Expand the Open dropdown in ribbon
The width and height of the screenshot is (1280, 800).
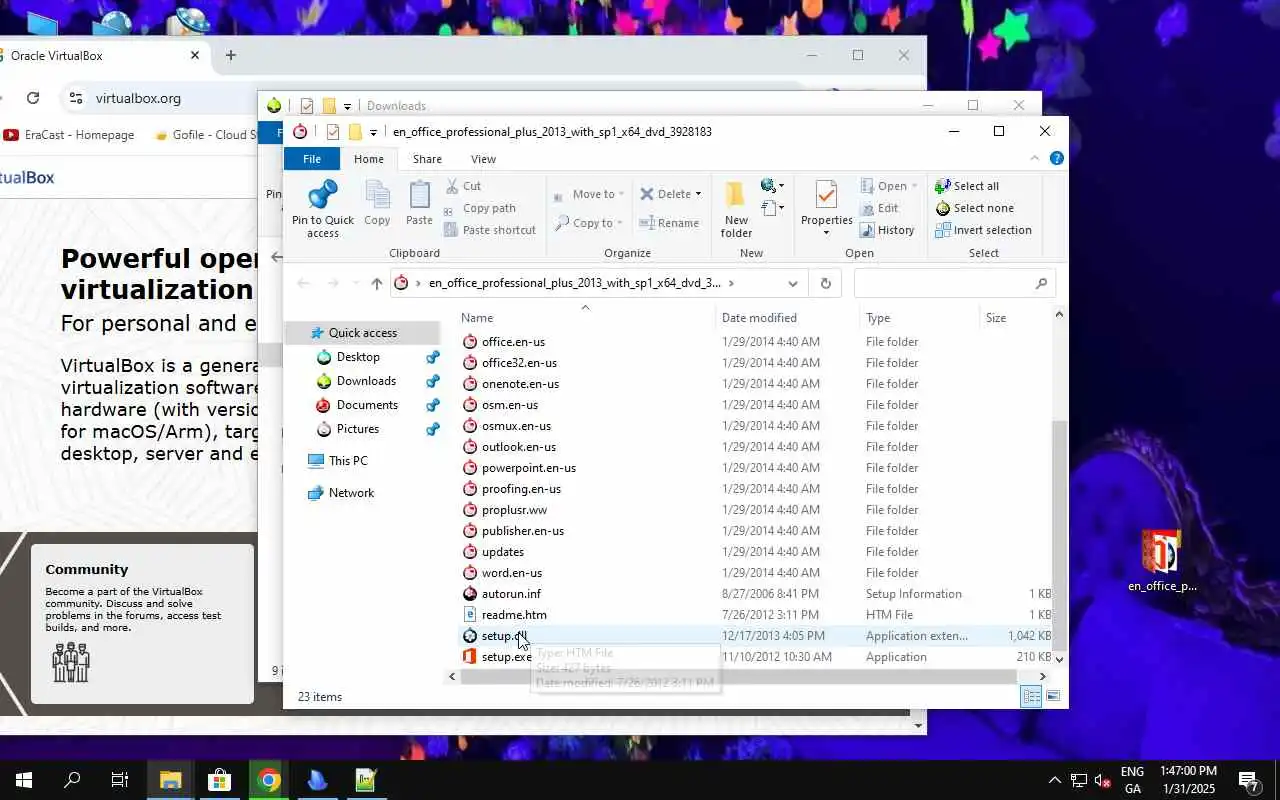point(915,186)
